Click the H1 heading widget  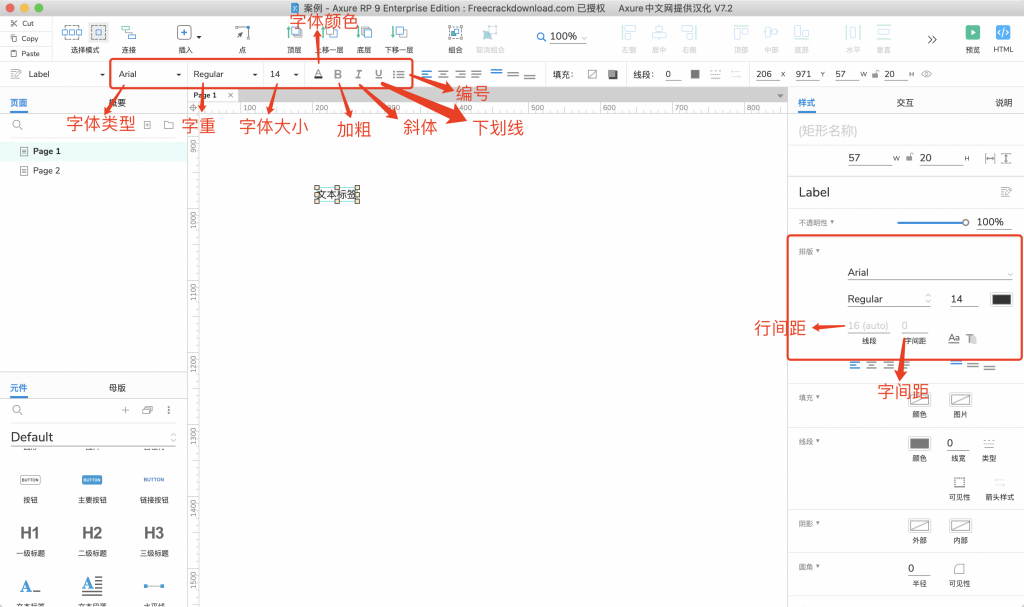[30, 533]
